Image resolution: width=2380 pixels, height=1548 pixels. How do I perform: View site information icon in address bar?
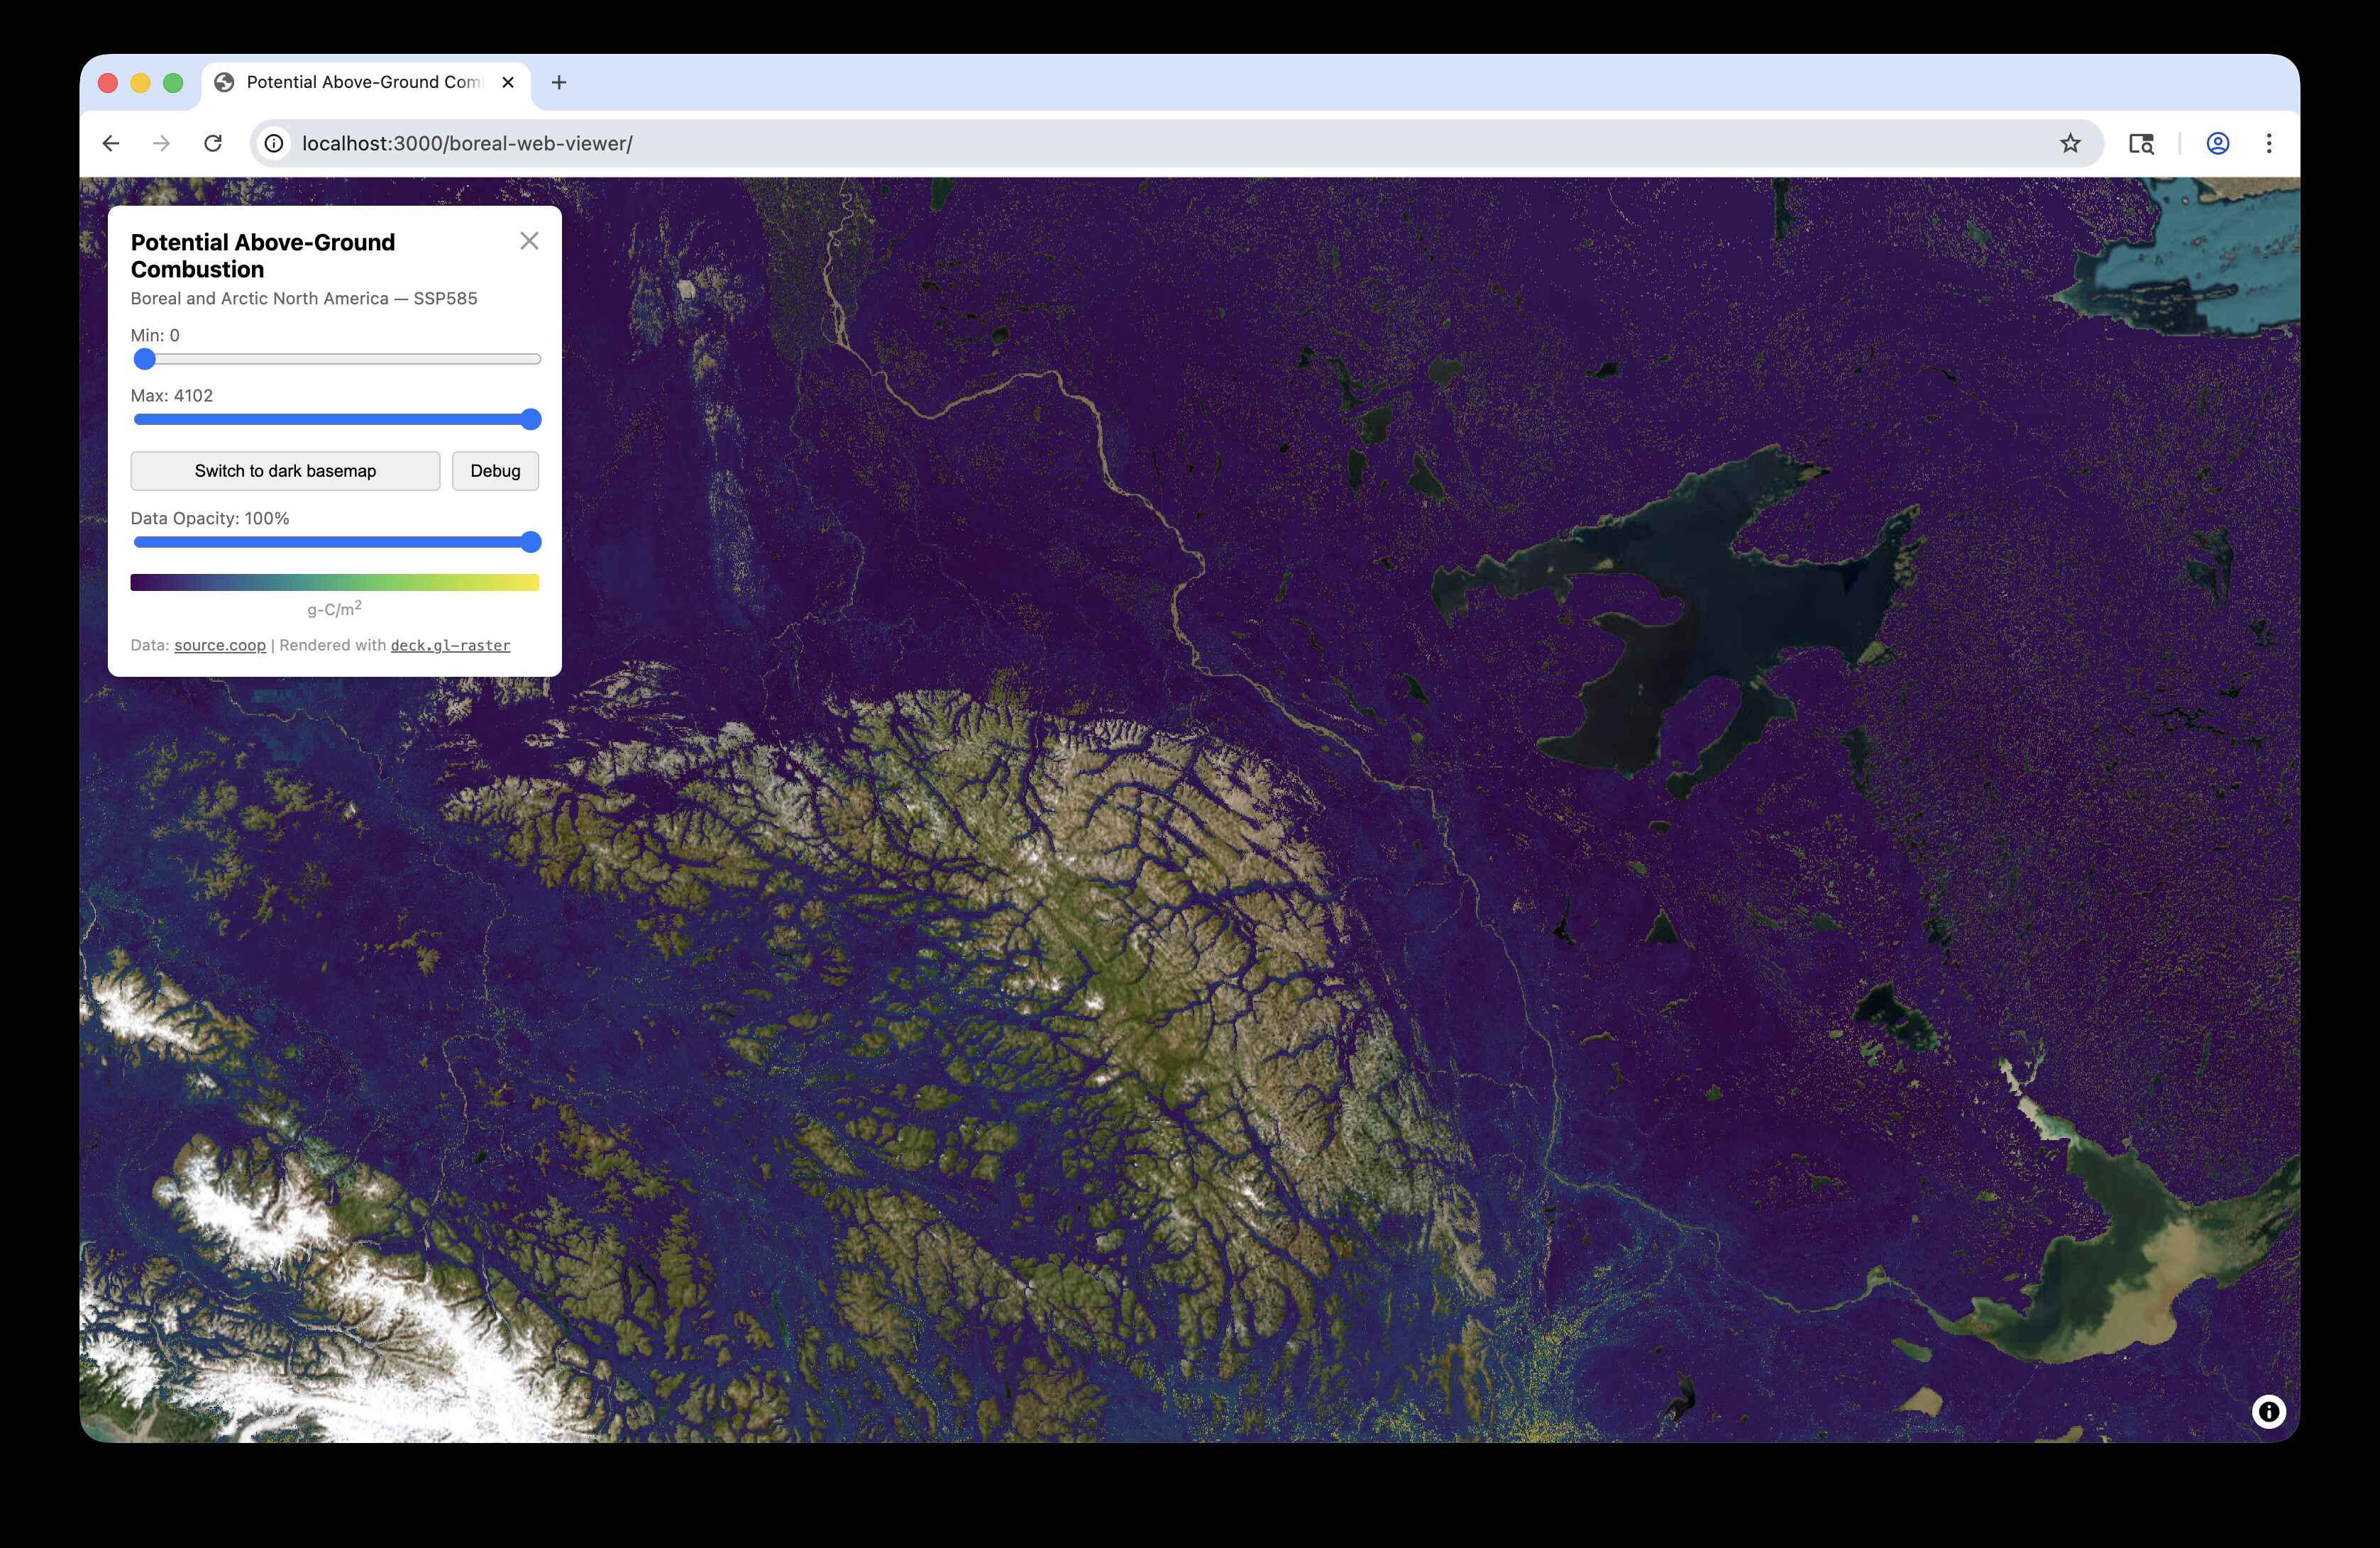[274, 143]
